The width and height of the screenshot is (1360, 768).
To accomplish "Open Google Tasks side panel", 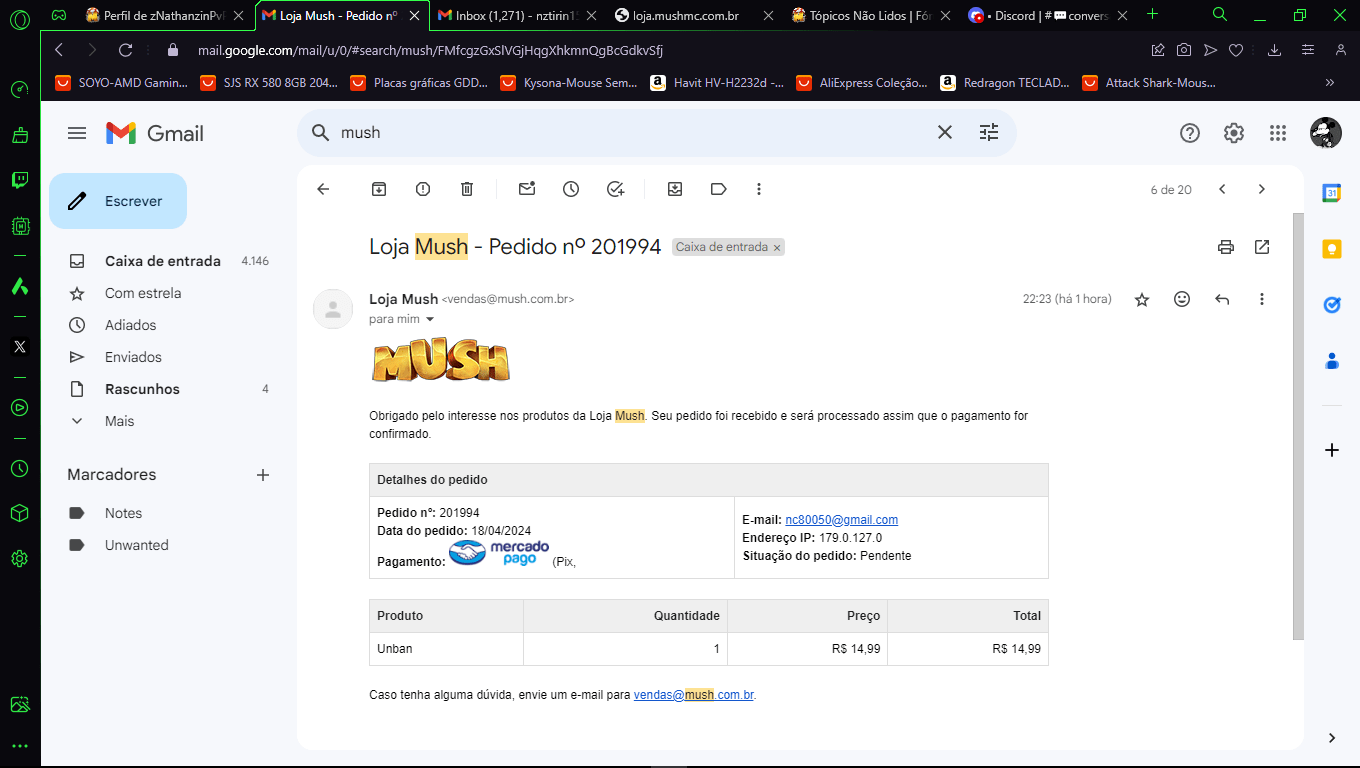I will click(x=1332, y=305).
